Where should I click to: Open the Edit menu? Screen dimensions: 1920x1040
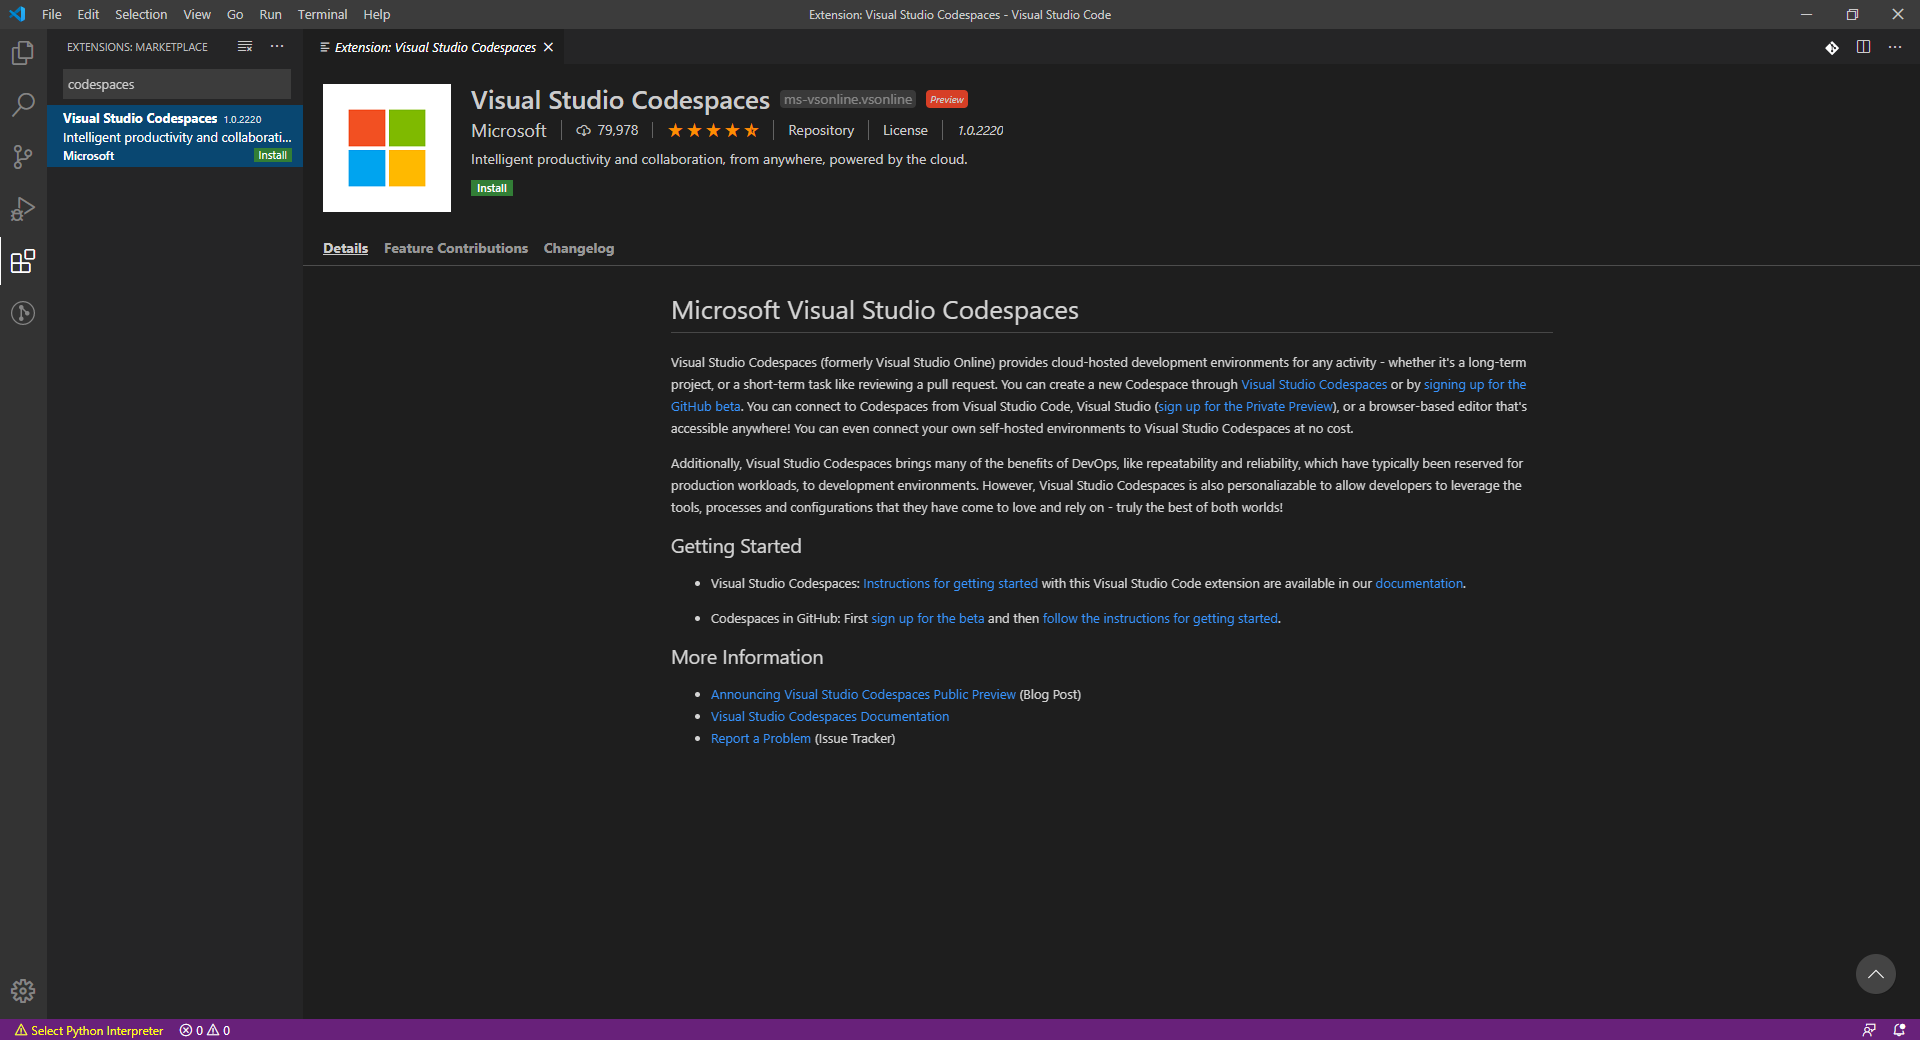[88, 14]
